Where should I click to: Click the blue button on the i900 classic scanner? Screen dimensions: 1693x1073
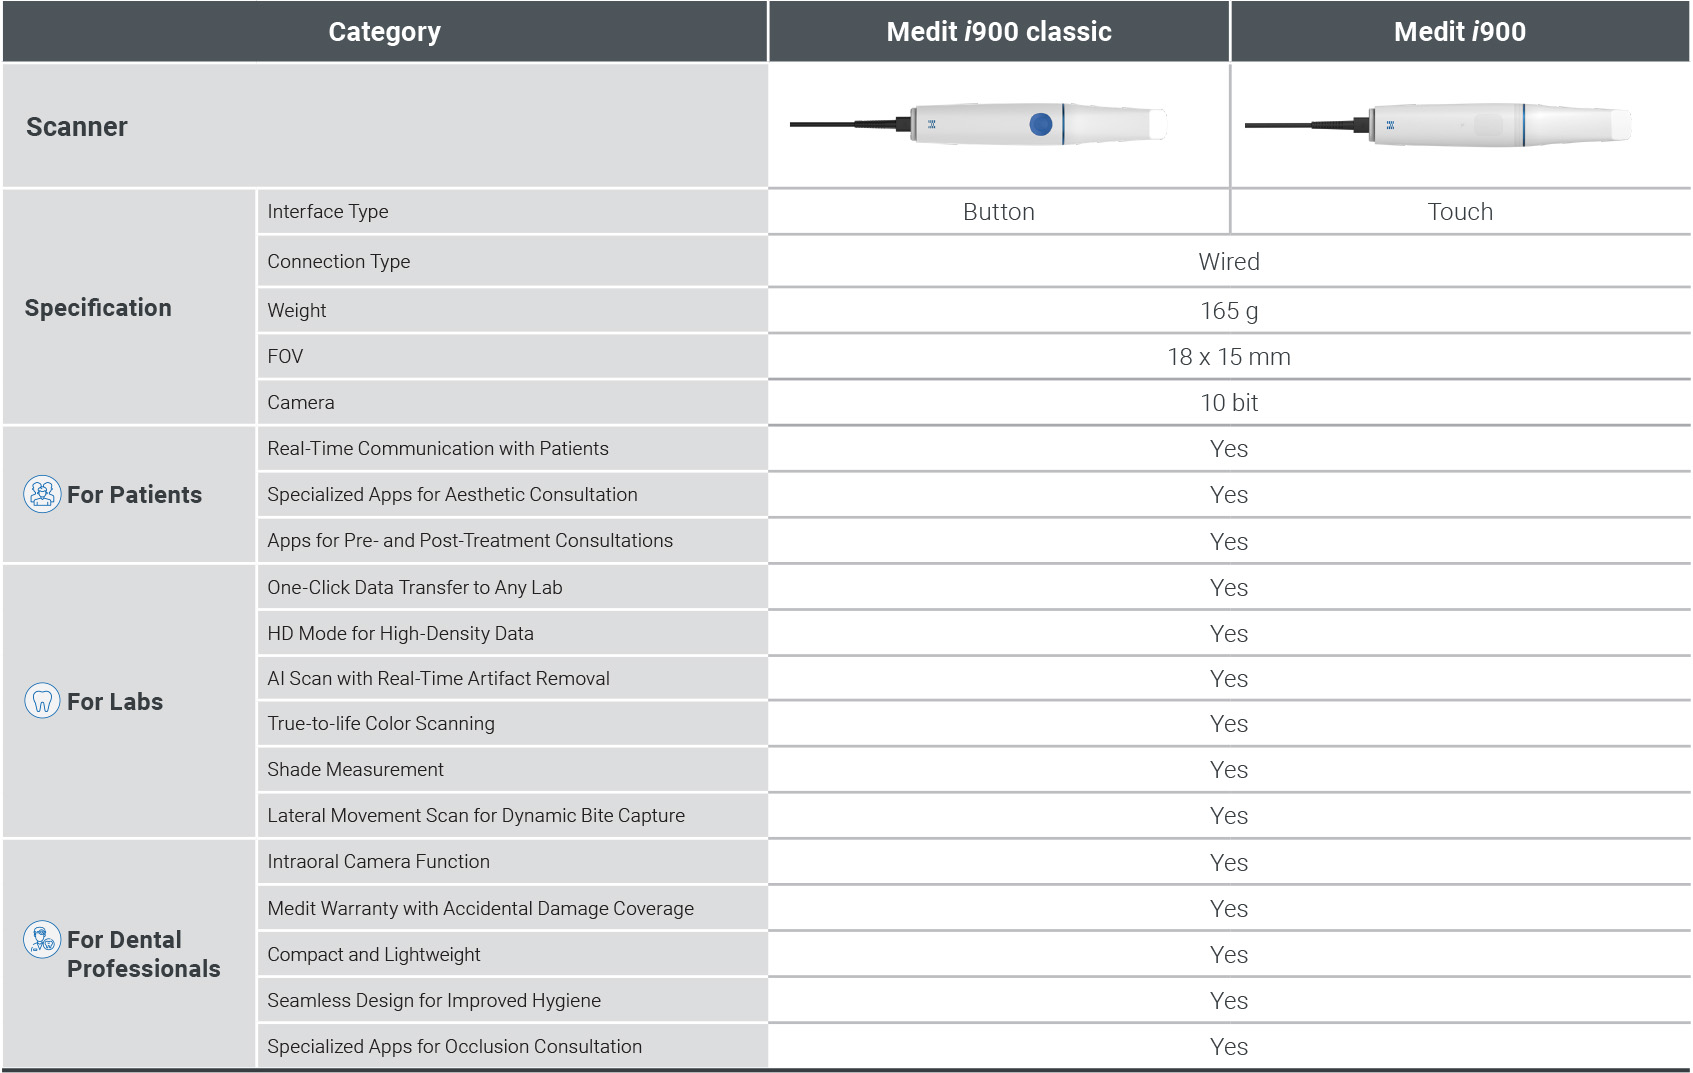click(x=1040, y=124)
